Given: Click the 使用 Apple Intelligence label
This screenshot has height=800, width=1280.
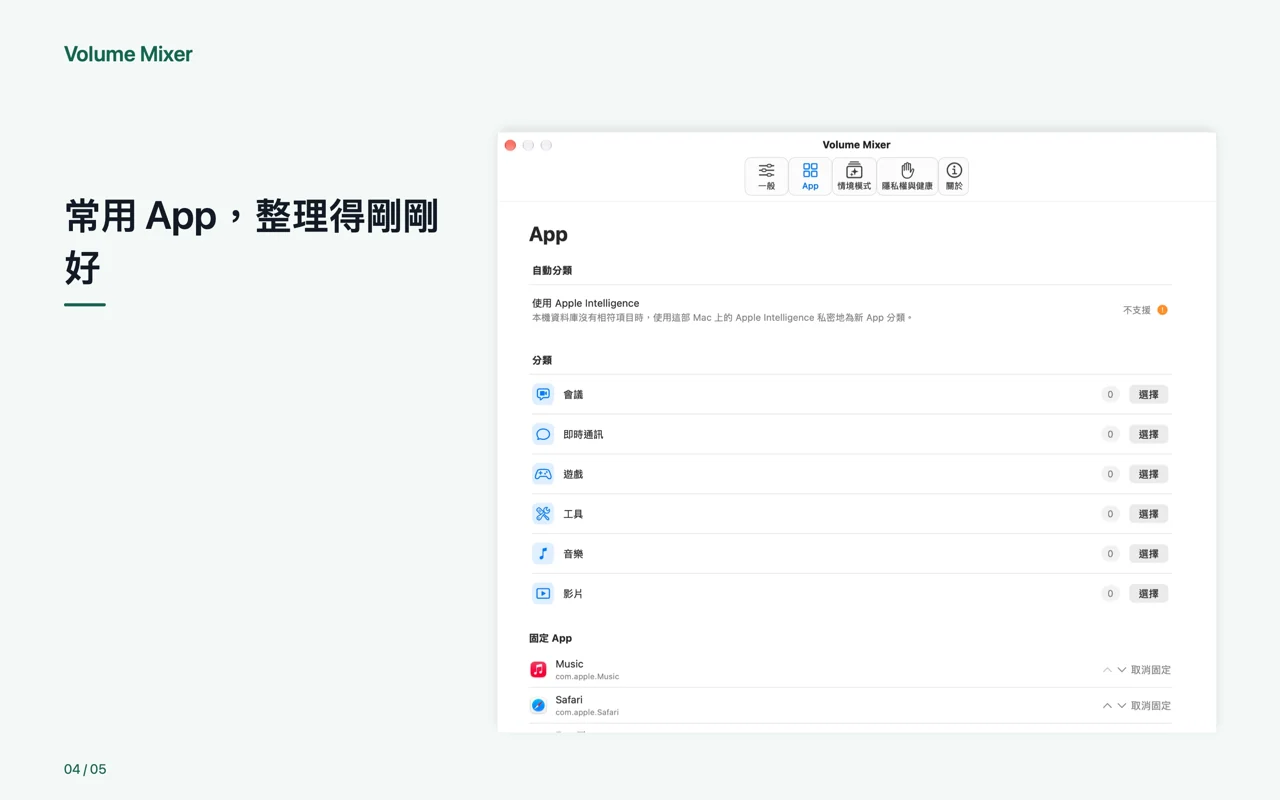Looking at the screenshot, I should (586, 303).
